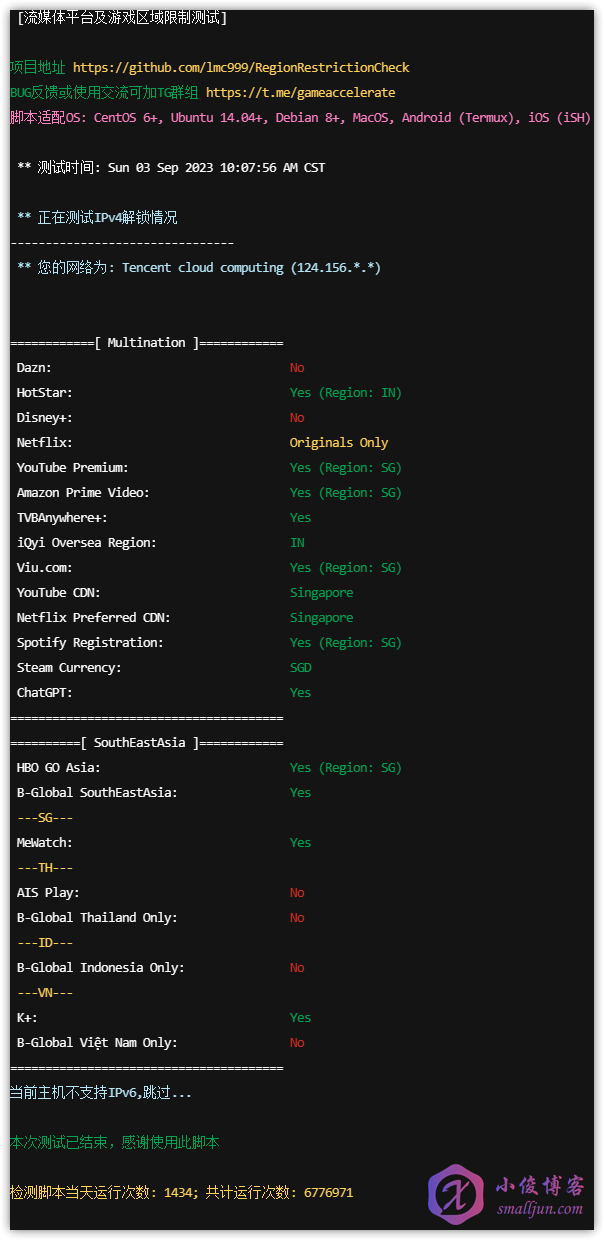Click the Spotify Registration label

pos(90,643)
